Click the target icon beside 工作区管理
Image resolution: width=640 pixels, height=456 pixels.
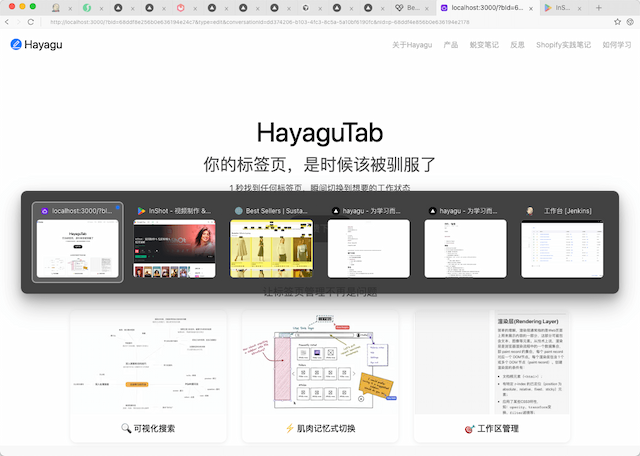(x=470, y=429)
